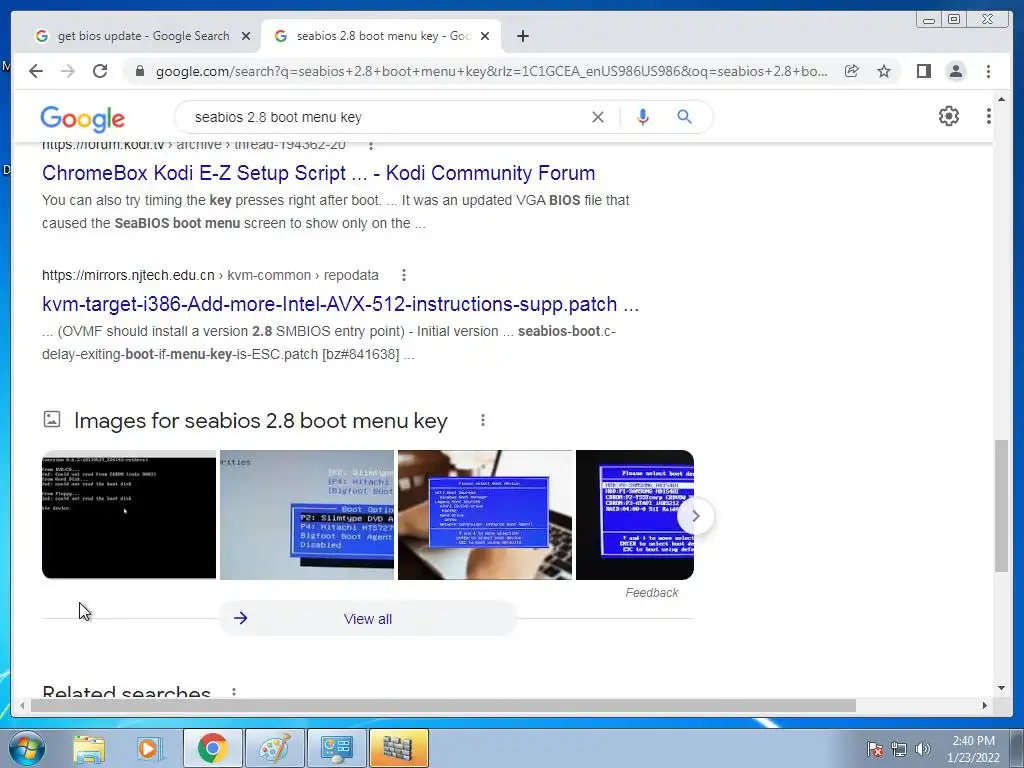Open Google apps dots next to the settings gear
Screen dimensions: 1024x768
point(989,116)
